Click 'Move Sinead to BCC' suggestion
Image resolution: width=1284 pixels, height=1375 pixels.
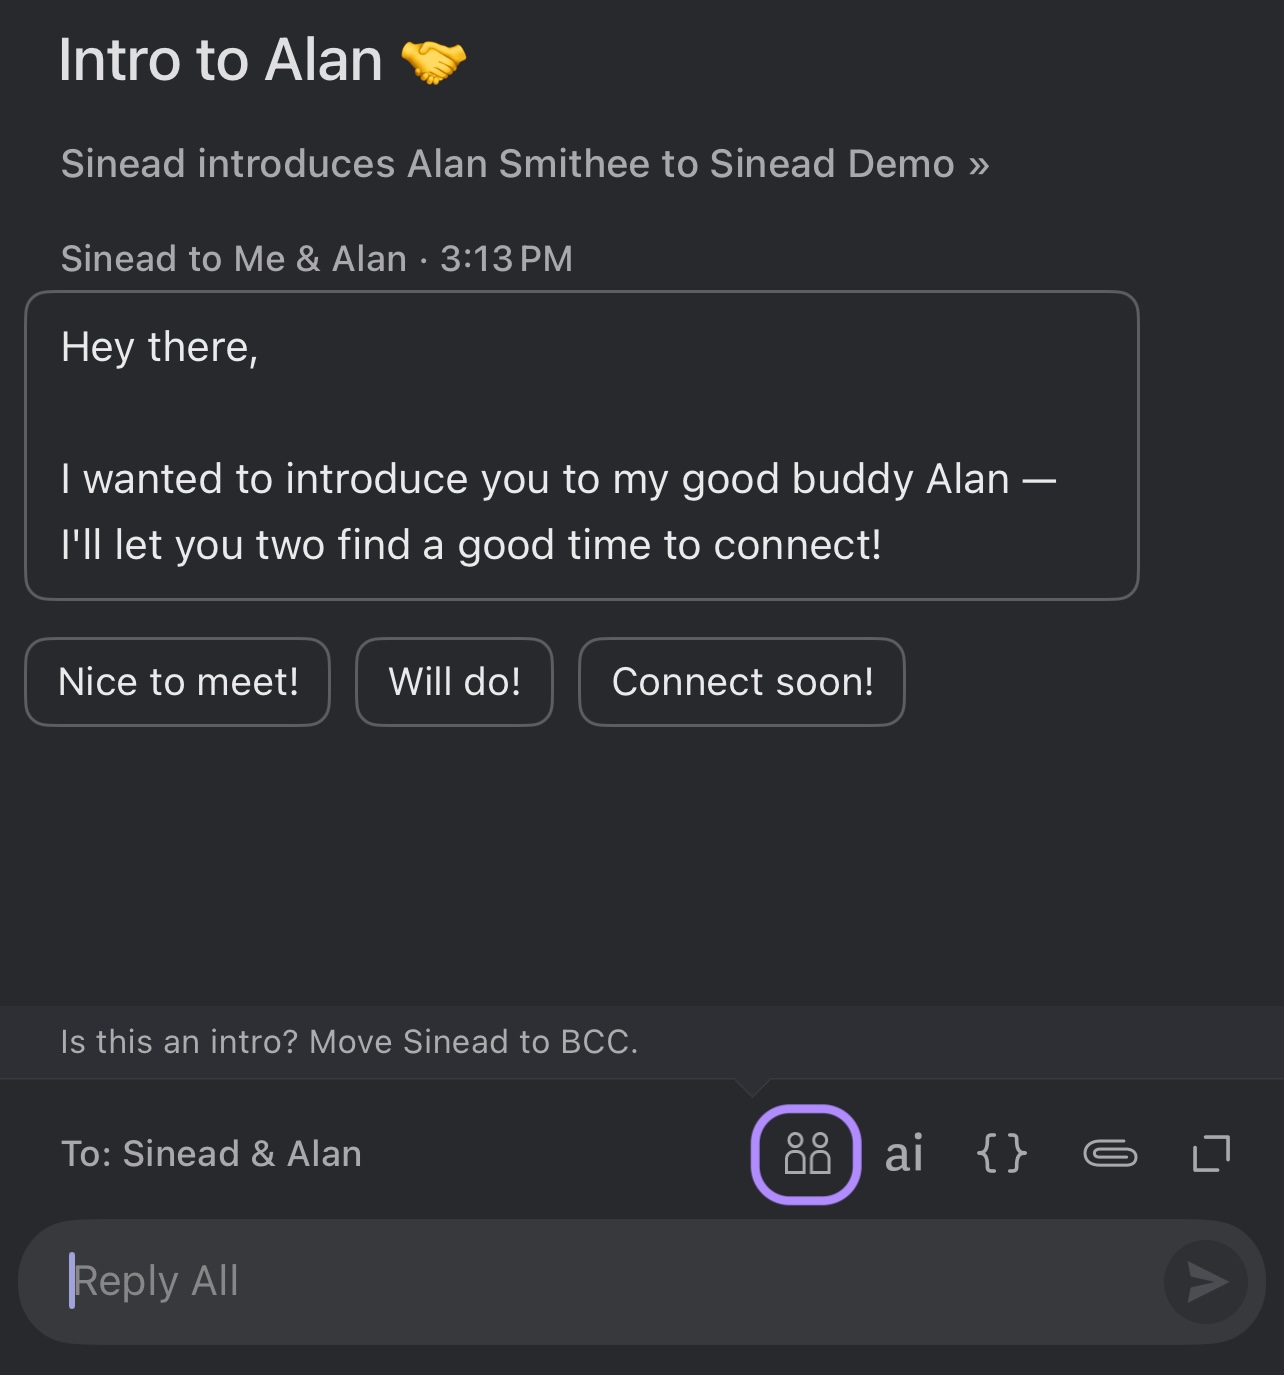tap(348, 1042)
